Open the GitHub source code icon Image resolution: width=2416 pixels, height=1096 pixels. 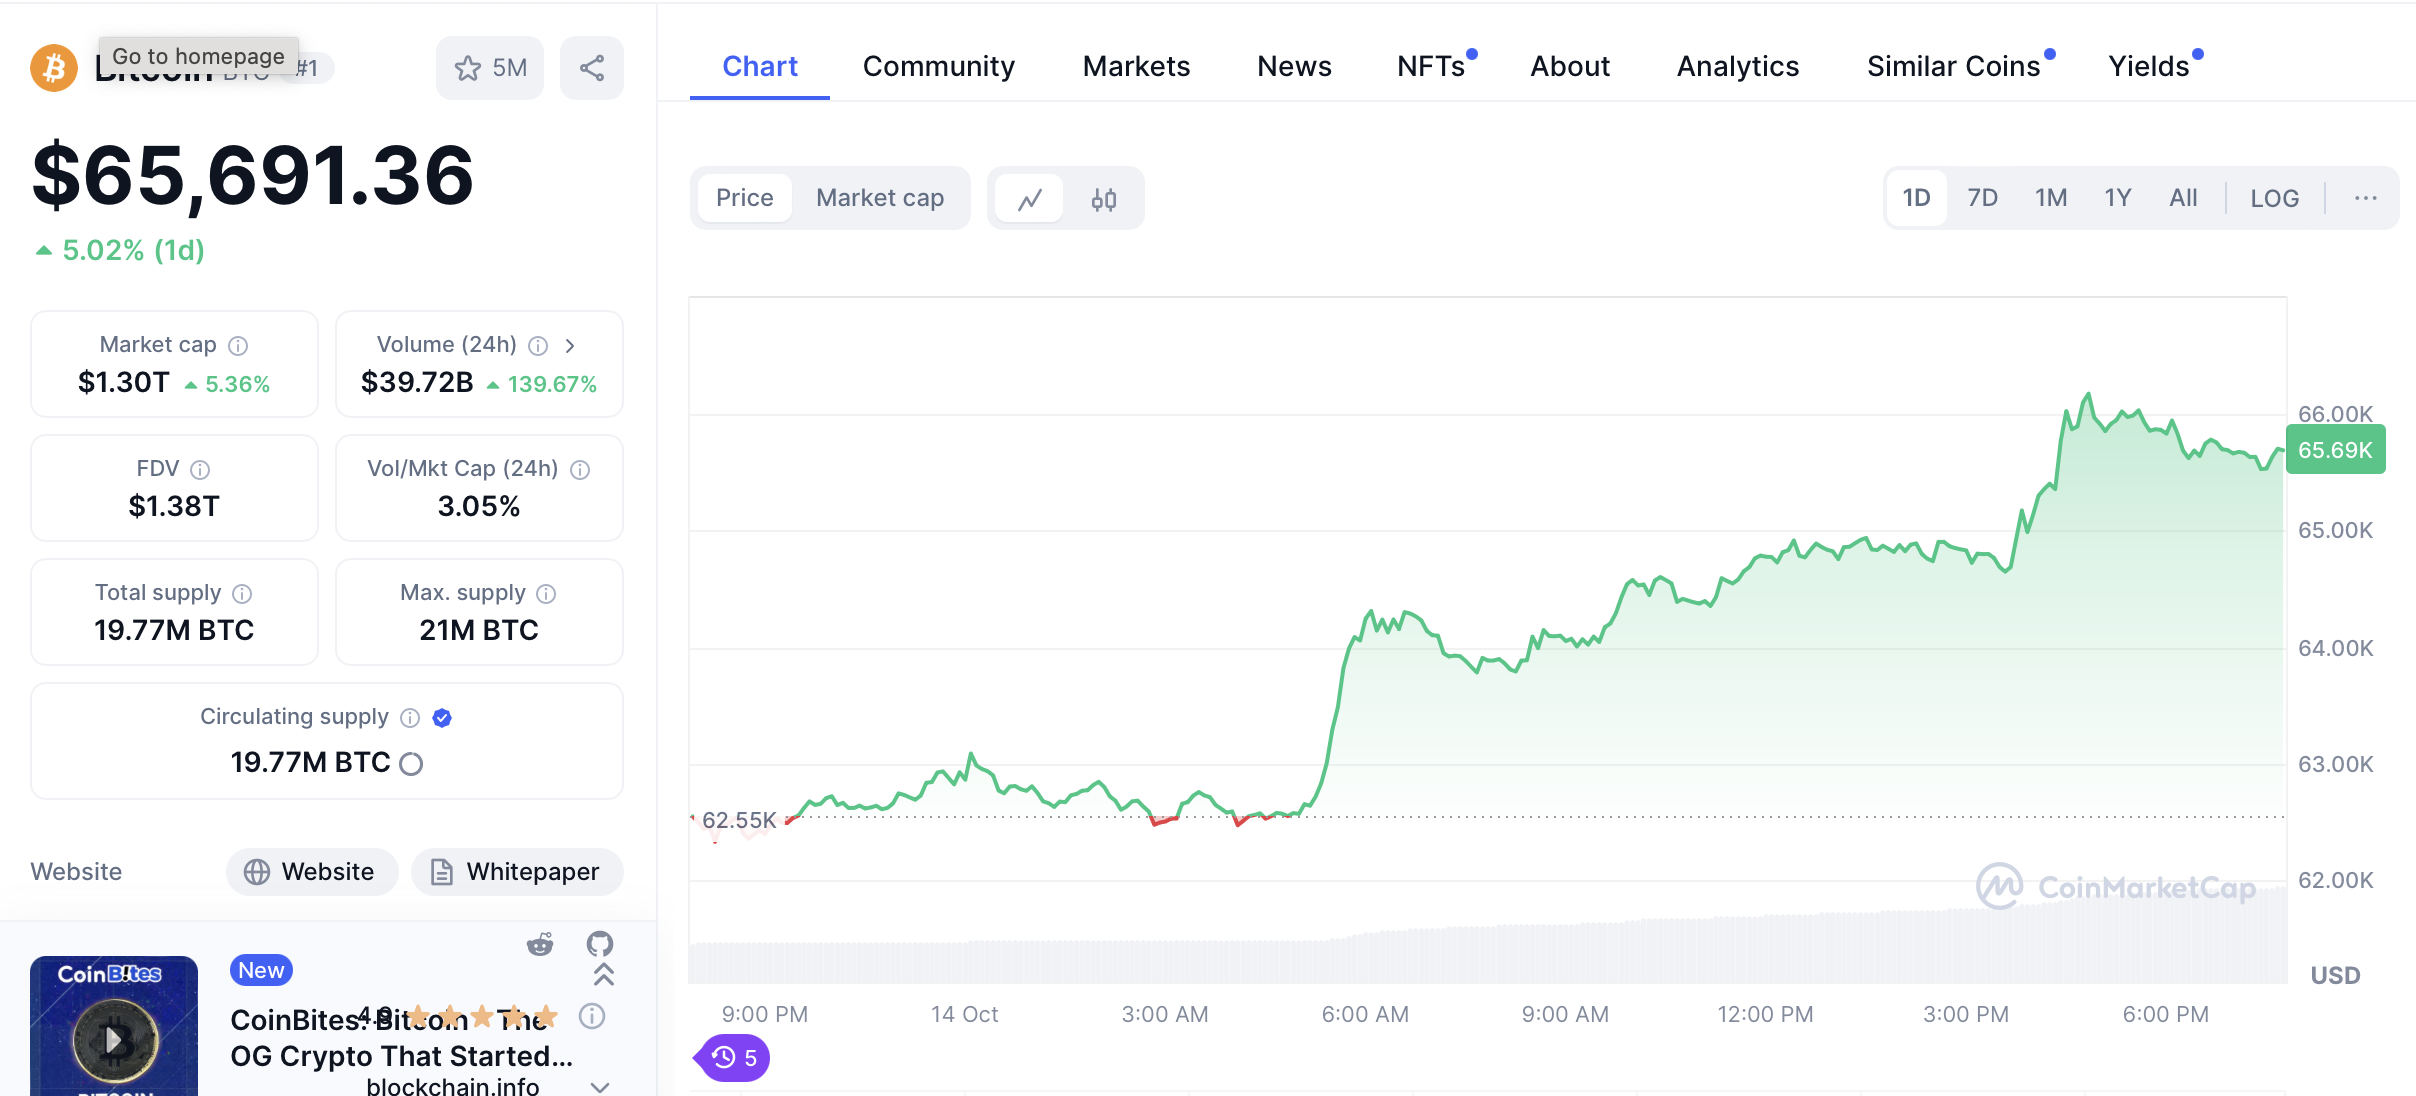(x=600, y=944)
